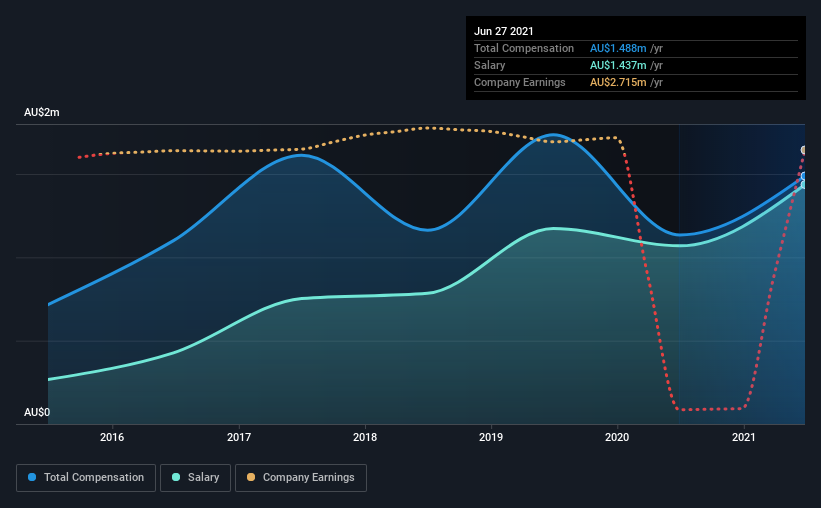Click the AU$2m y-axis label
This screenshot has height=508, width=821.
pyautogui.click(x=42, y=113)
